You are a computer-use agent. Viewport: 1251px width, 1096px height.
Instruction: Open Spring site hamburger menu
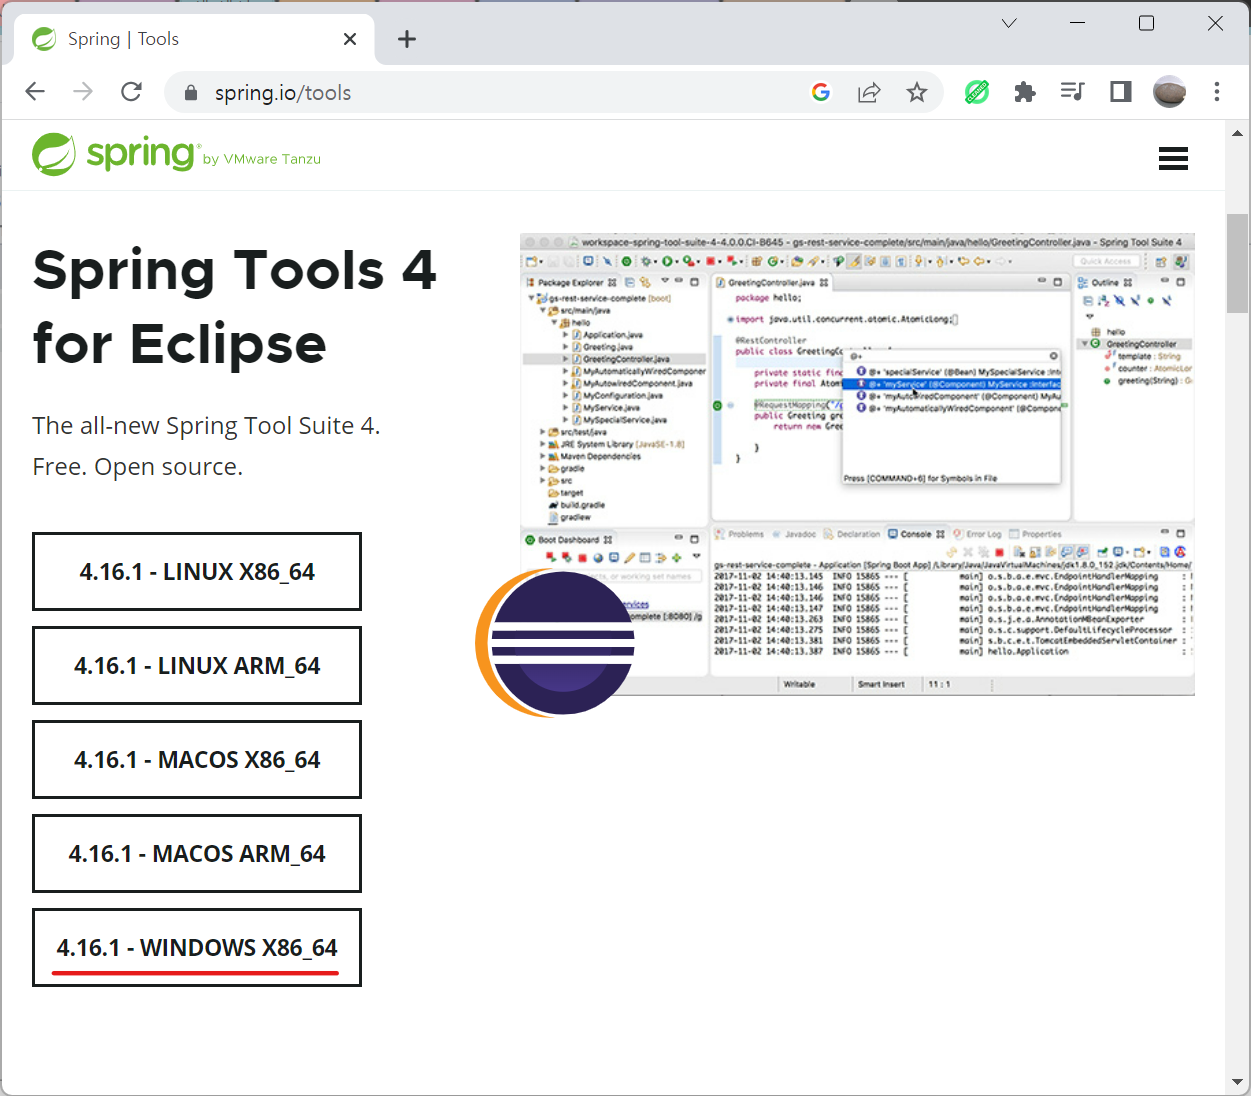coord(1173,159)
